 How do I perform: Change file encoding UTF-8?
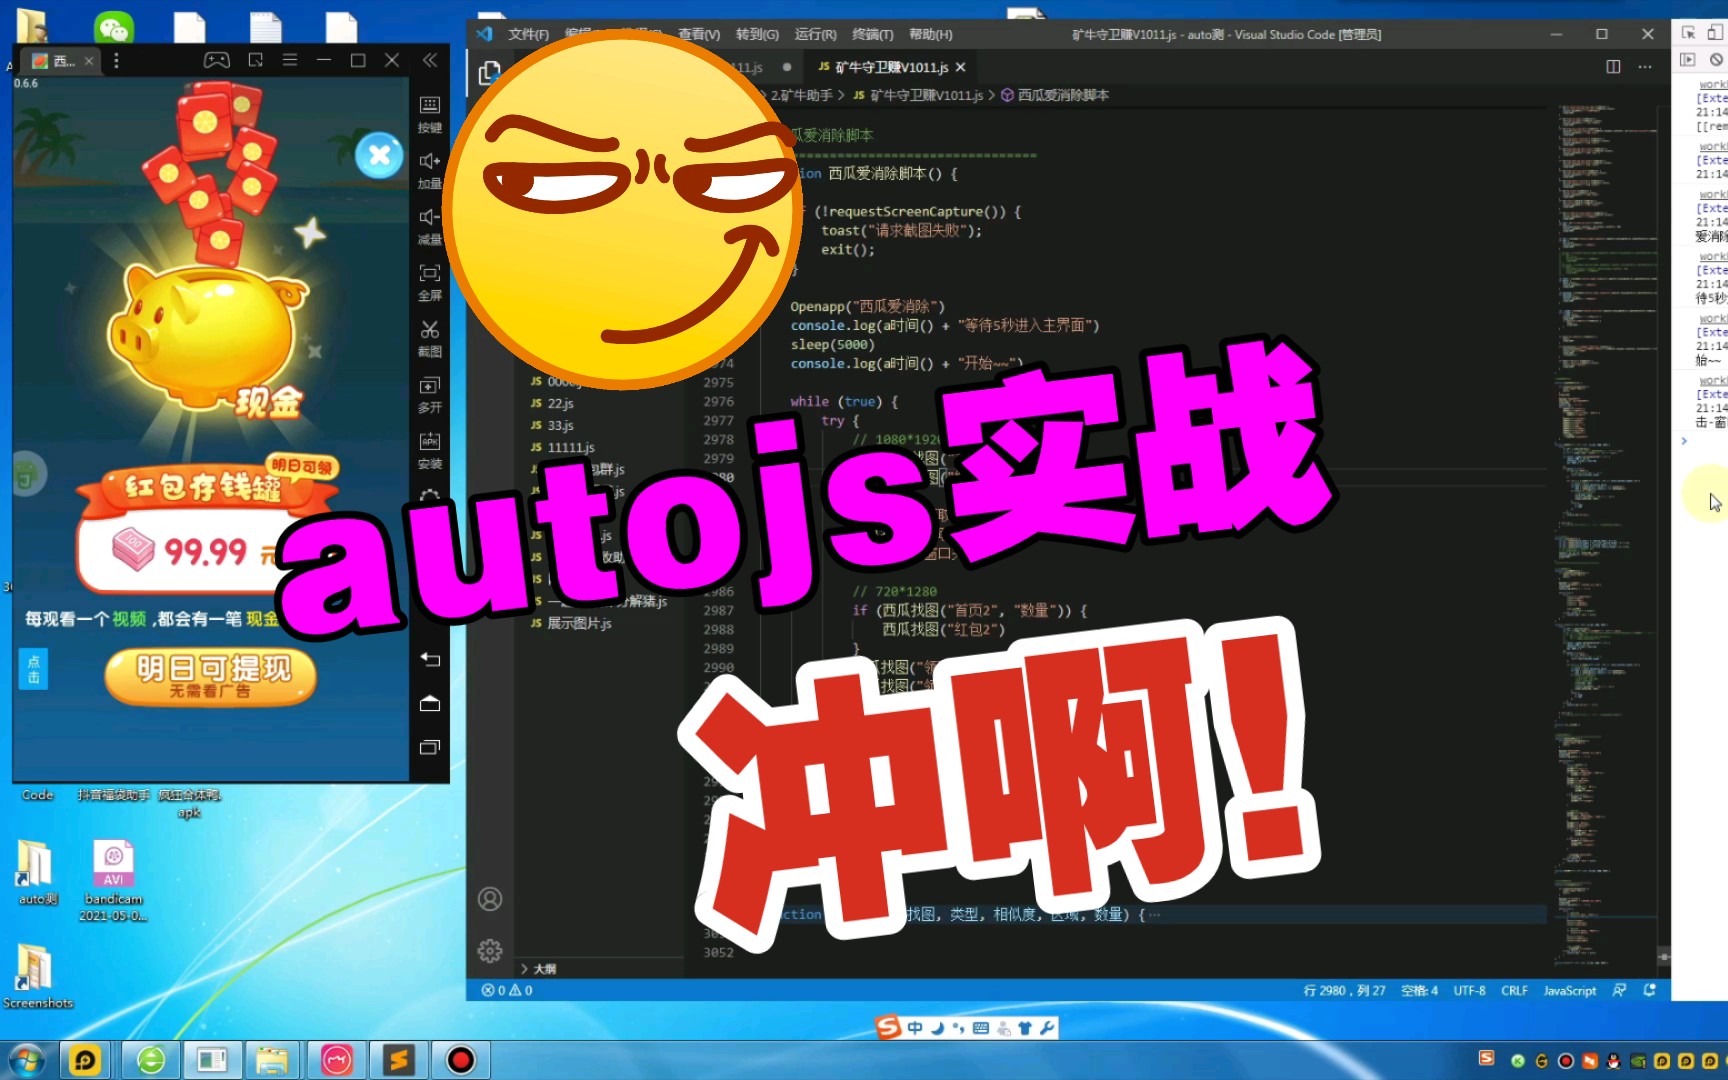1469,990
